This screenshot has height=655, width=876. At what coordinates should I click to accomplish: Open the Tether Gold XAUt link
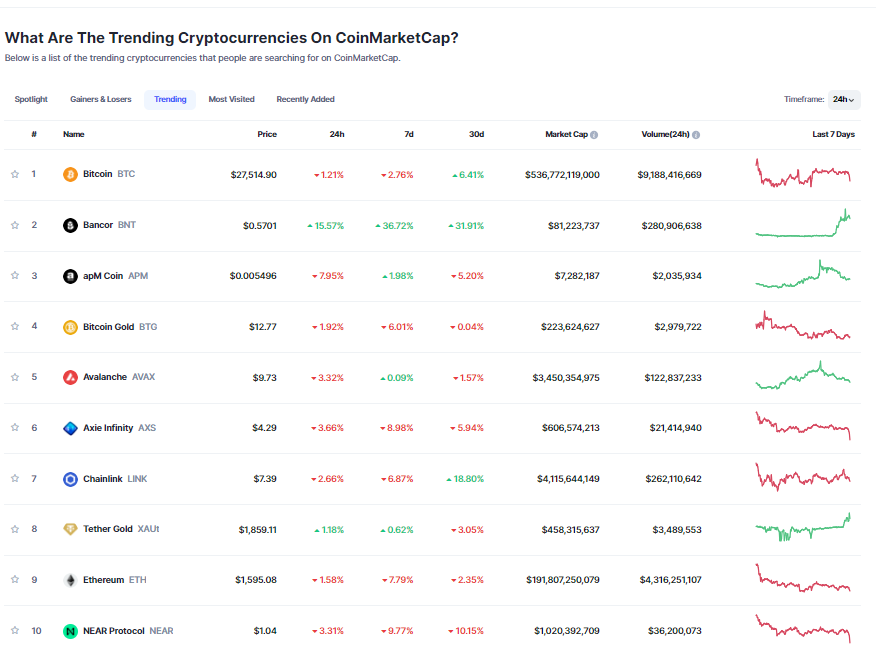[x=121, y=529]
